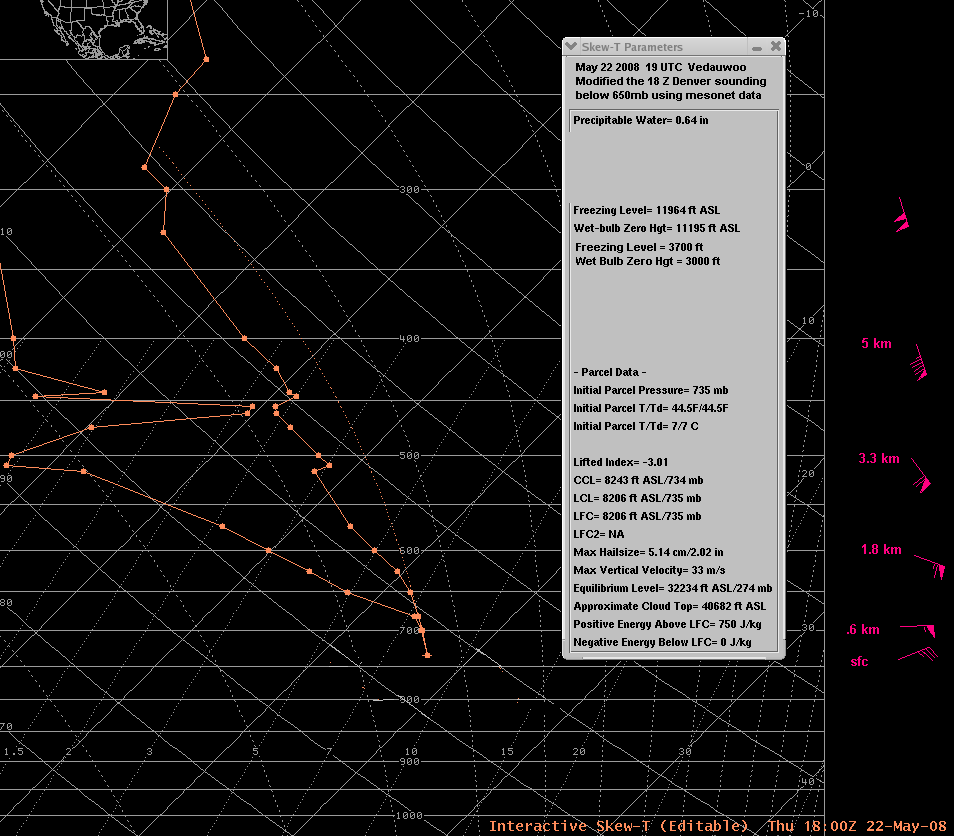Click Equilibrium Level= 32234 ft ASL/274 mb

pyautogui.click(x=672, y=588)
